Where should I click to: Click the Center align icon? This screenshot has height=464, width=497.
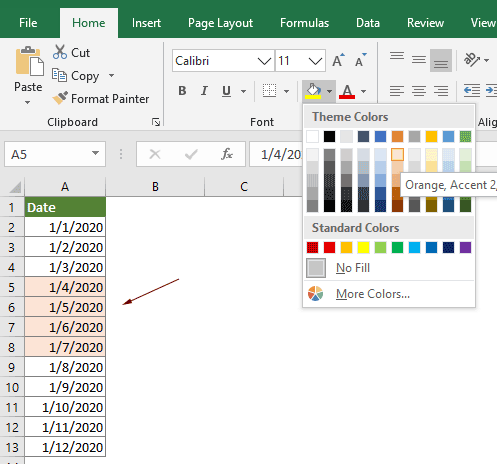[419, 91]
